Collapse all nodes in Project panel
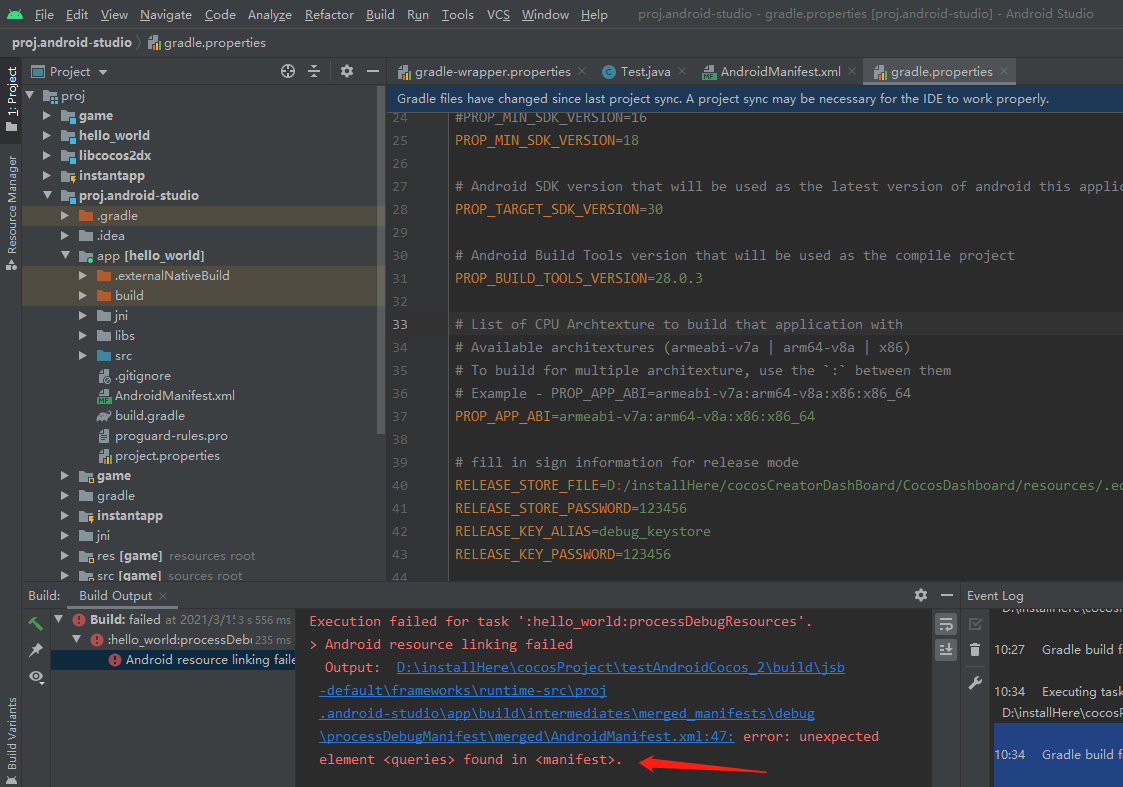1123x787 pixels. click(314, 71)
